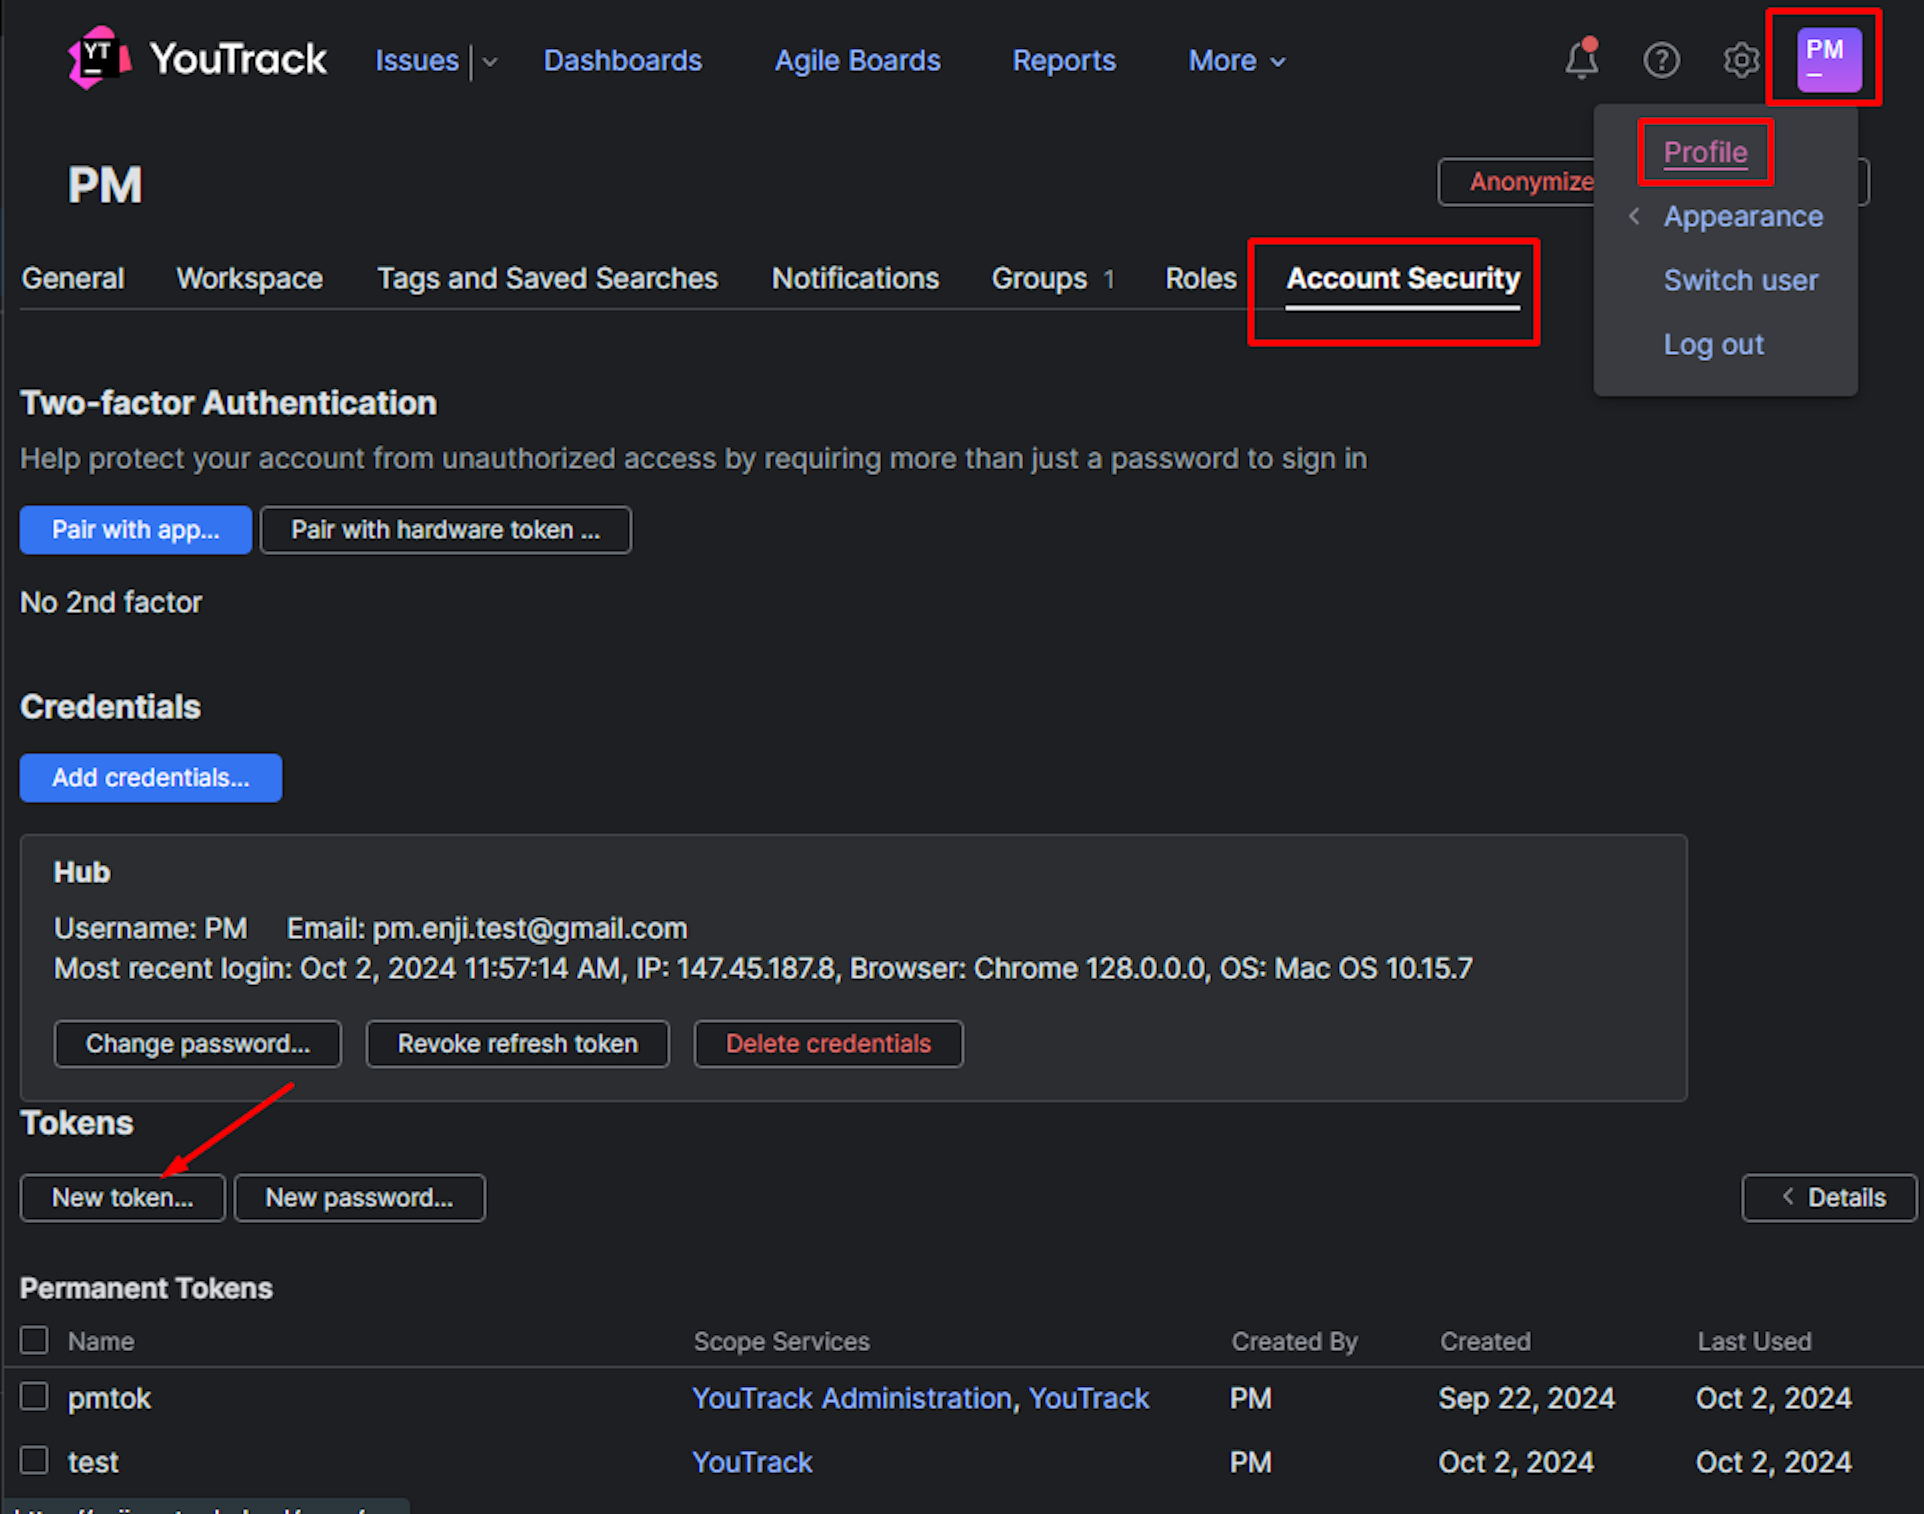Expand the More menu

pos(1236,60)
